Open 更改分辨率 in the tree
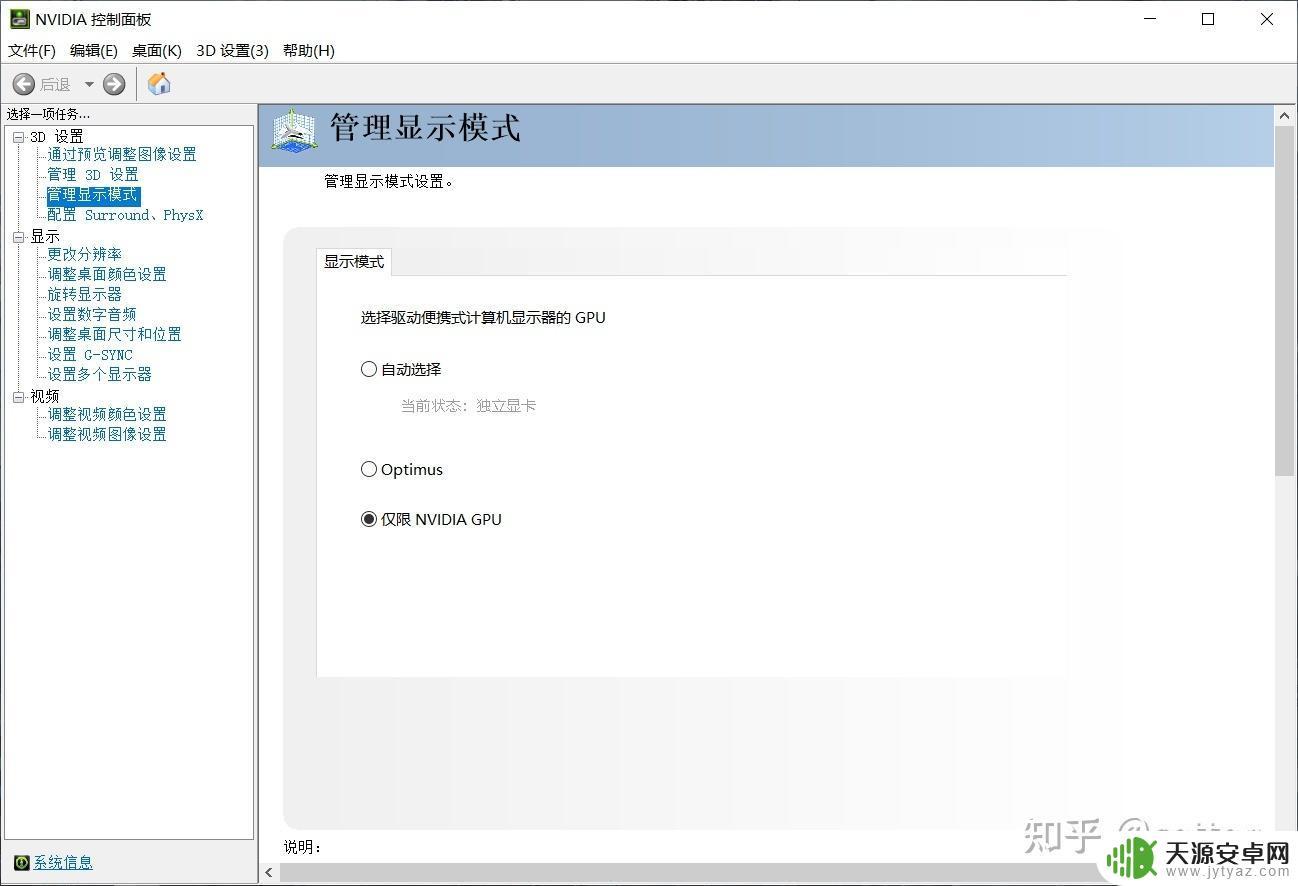This screenshot has height=886, width=1298. pos(85,254)
